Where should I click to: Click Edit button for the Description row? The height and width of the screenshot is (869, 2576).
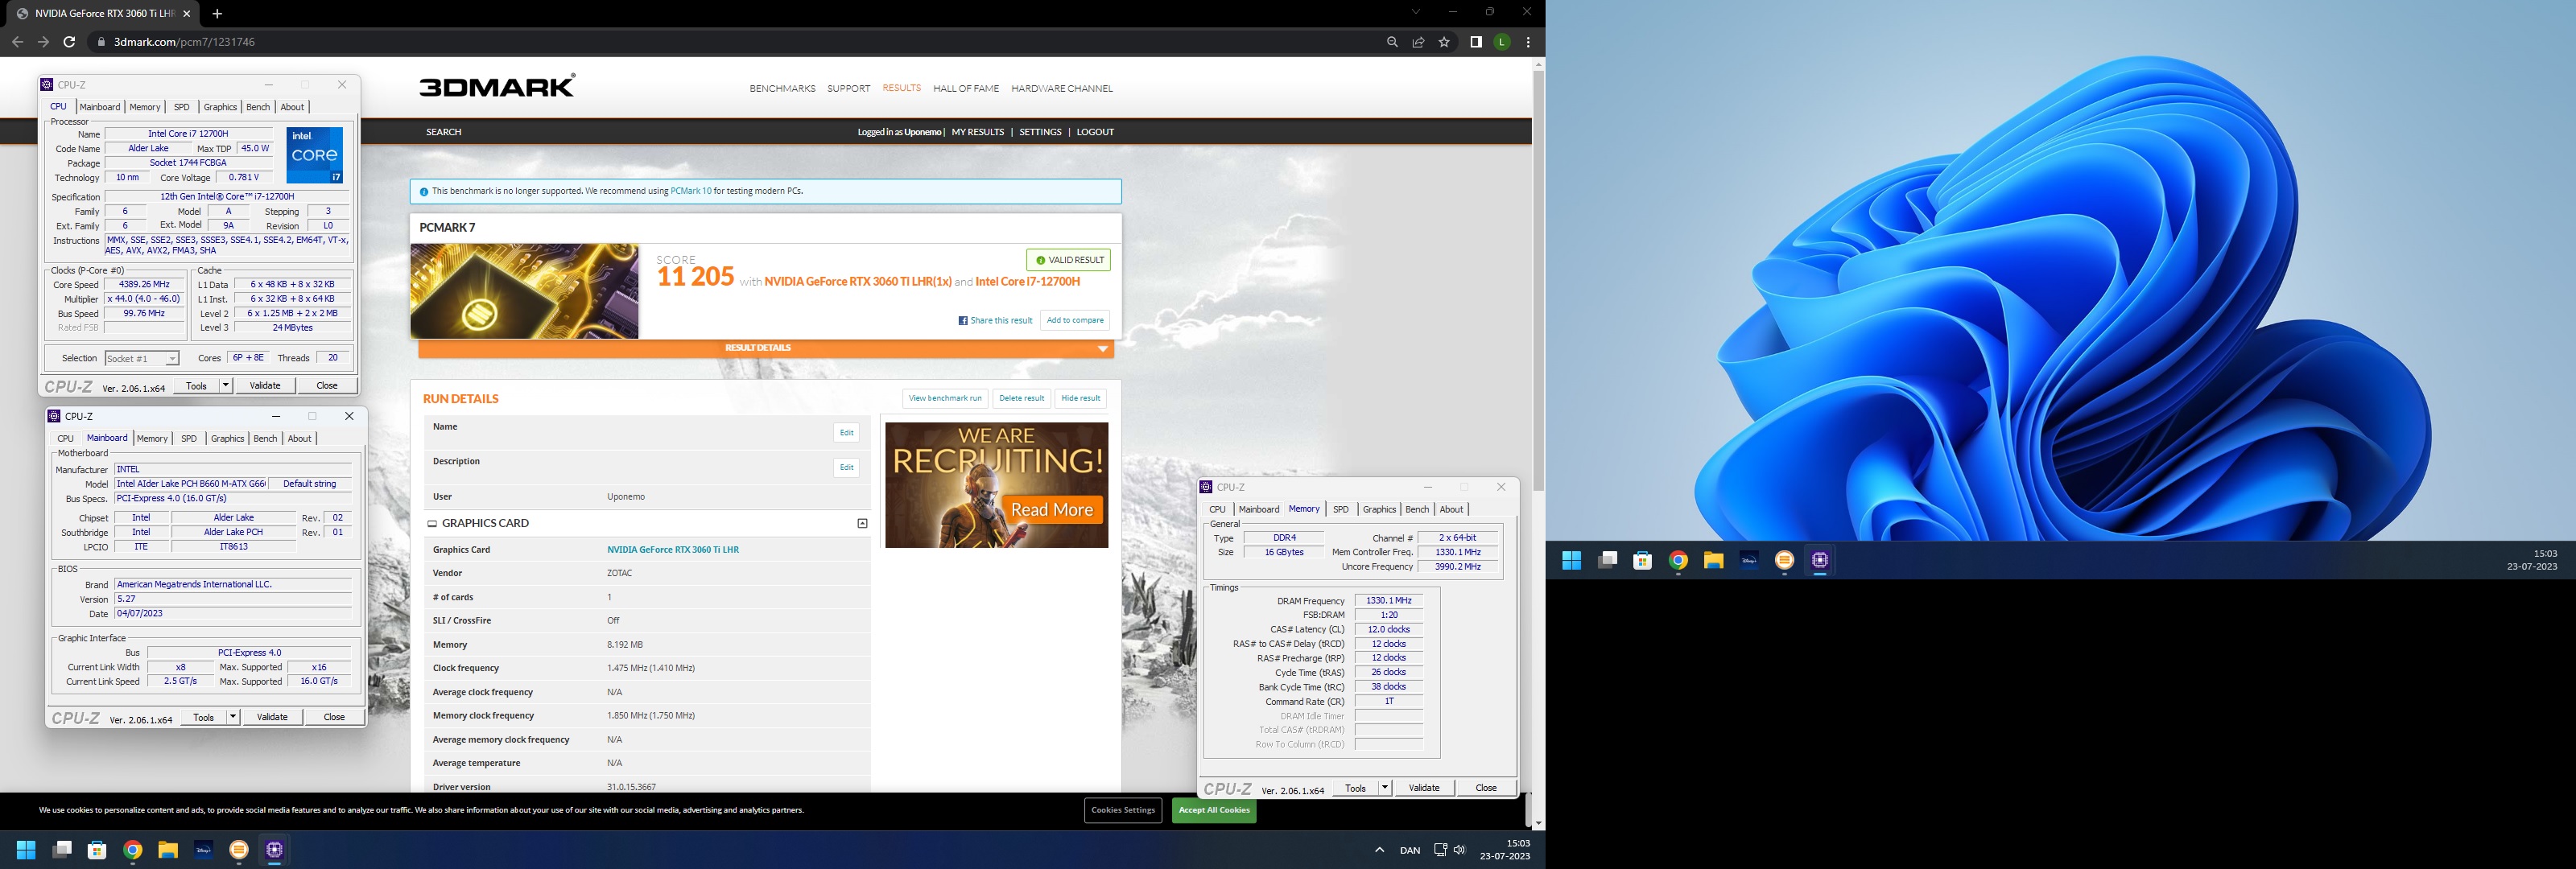pos(846,467)
